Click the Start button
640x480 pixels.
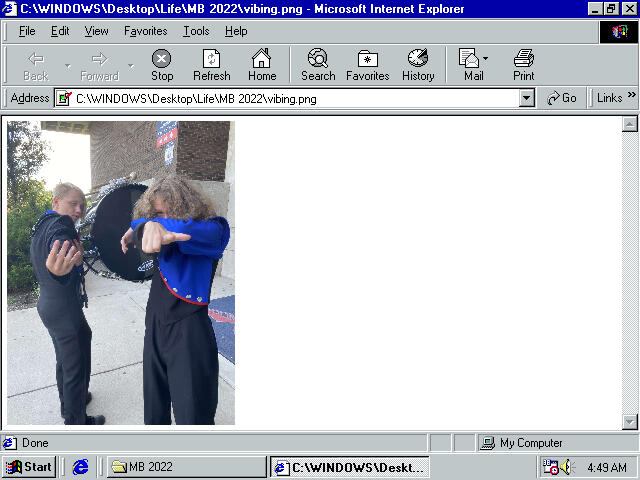[29, 467]
